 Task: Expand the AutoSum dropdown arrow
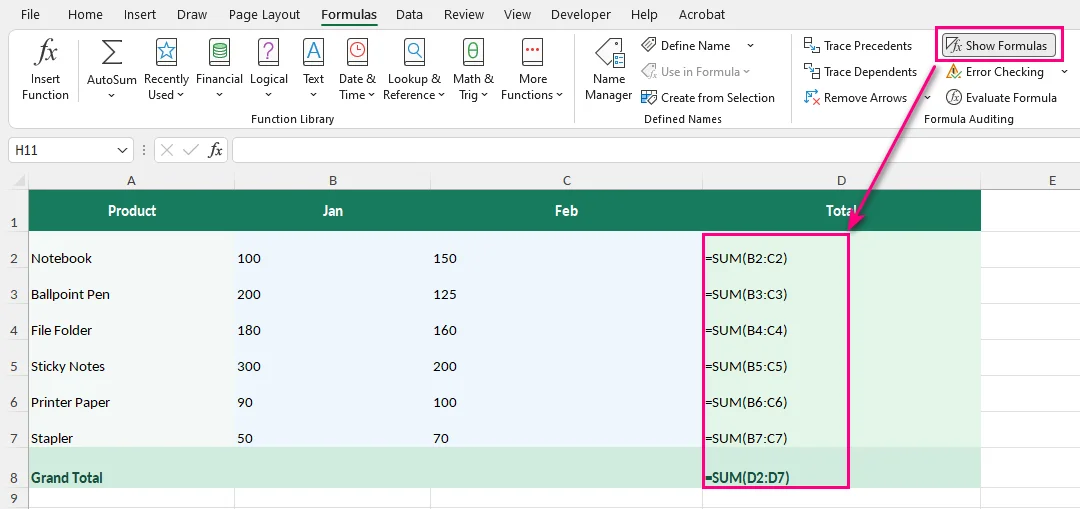click(112, 95)
